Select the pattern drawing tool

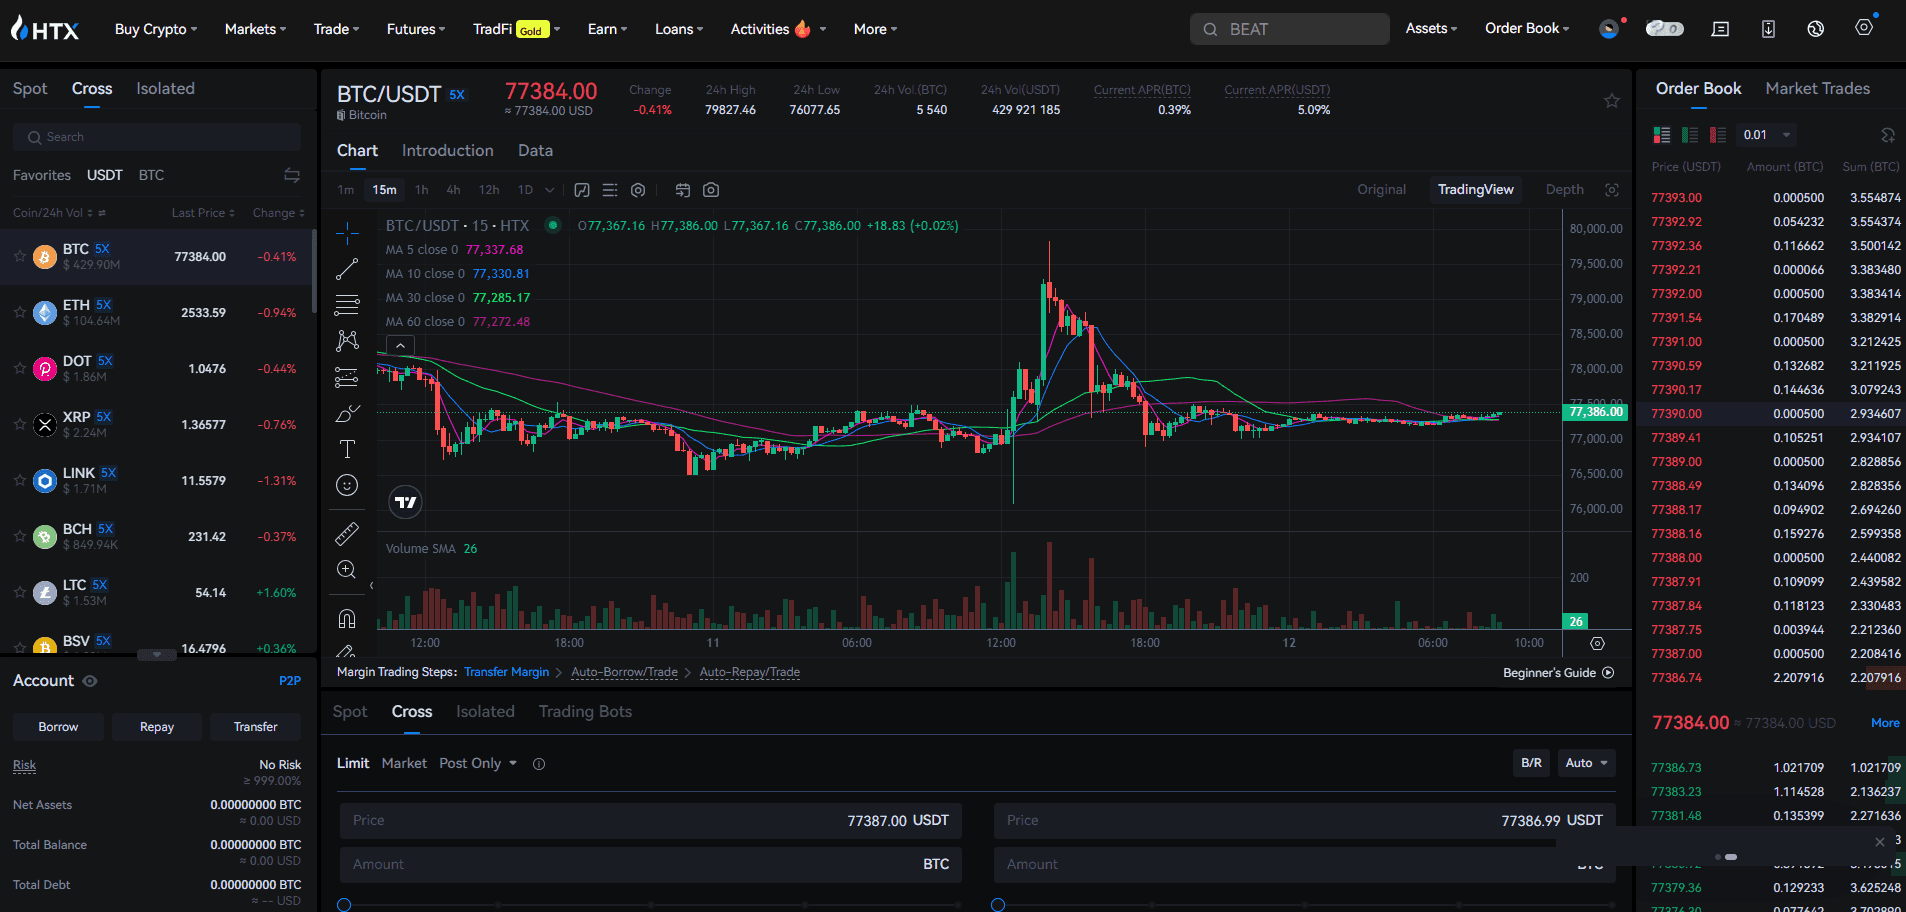tap(347, 341)
